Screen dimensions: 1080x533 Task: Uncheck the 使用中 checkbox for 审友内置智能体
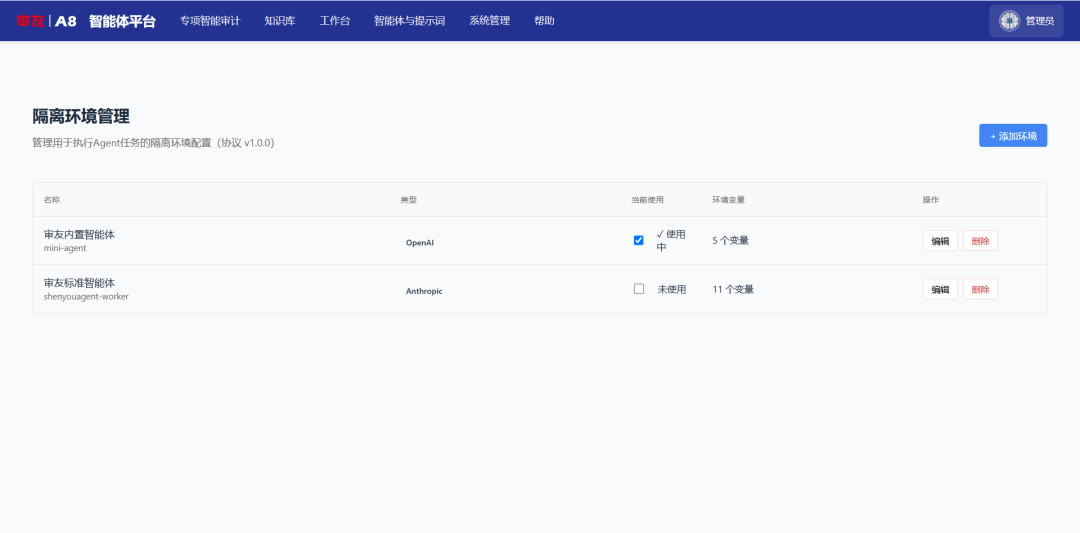pos(638,240)
